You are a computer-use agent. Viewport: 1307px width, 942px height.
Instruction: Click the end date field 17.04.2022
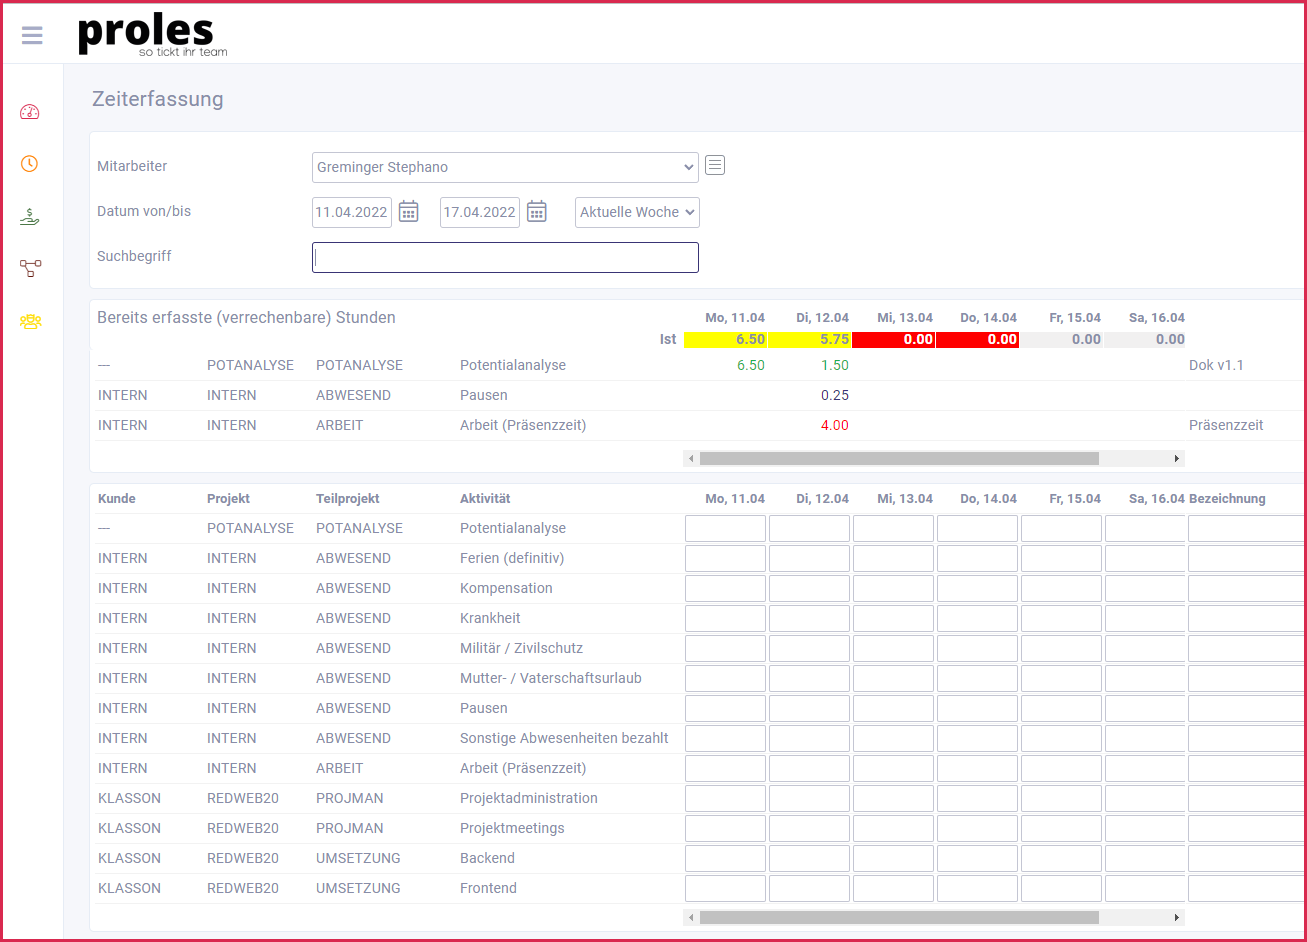tap(480, 212)
